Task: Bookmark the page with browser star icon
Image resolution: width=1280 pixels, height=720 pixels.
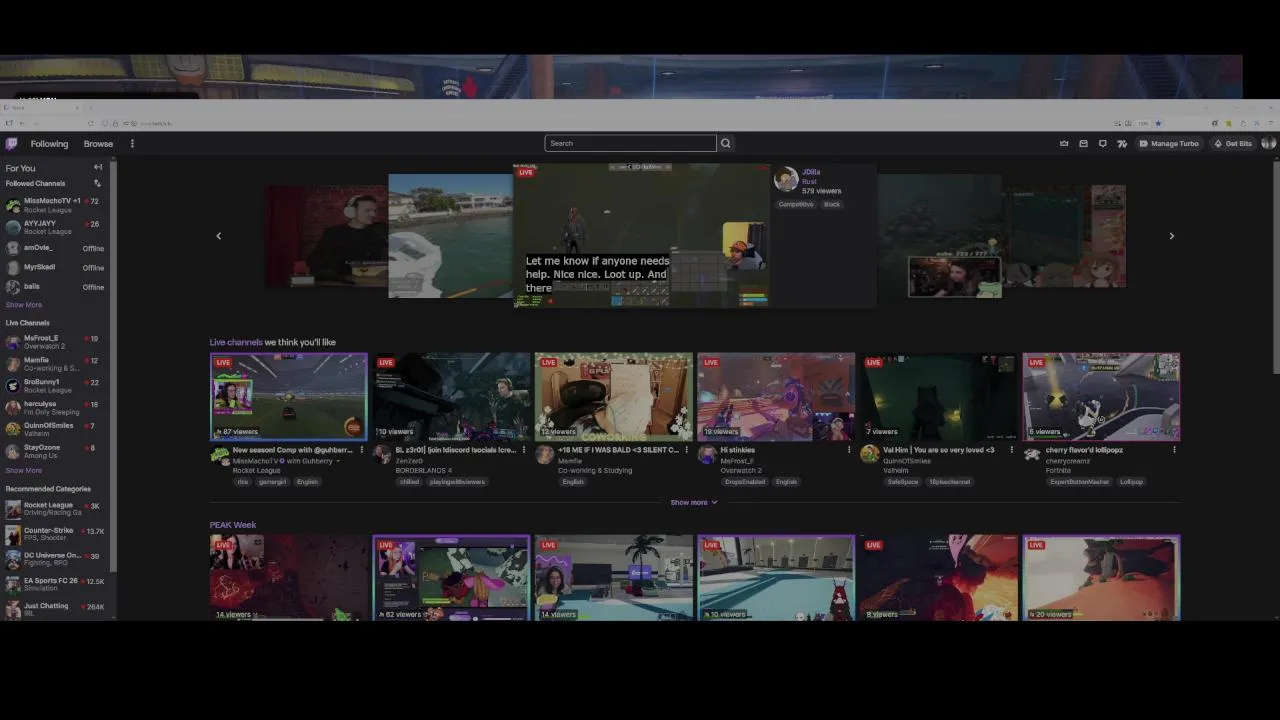Action: coord(1158,123)
